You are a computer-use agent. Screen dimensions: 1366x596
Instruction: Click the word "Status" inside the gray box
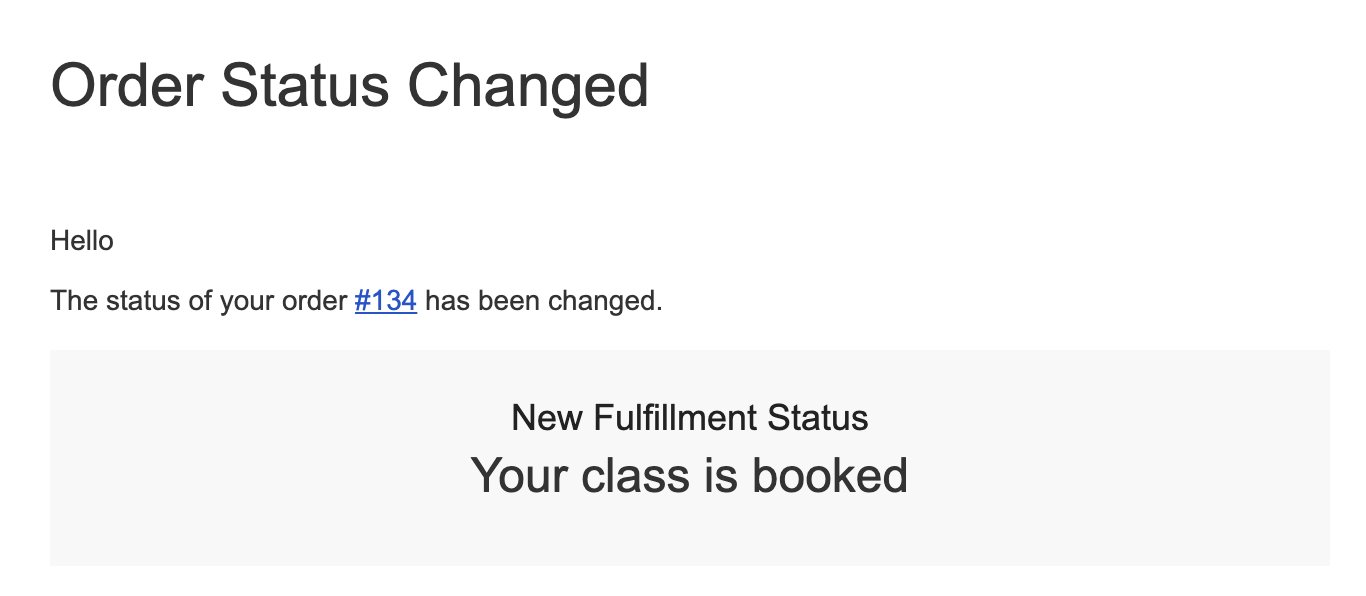coord(818,417)
